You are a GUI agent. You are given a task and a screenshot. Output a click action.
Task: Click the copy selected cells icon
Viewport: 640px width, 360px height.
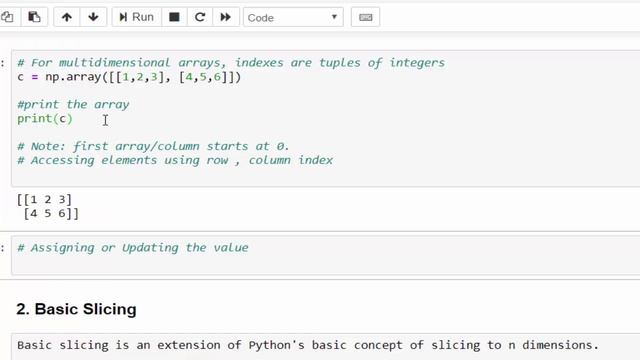pos(8,17)
